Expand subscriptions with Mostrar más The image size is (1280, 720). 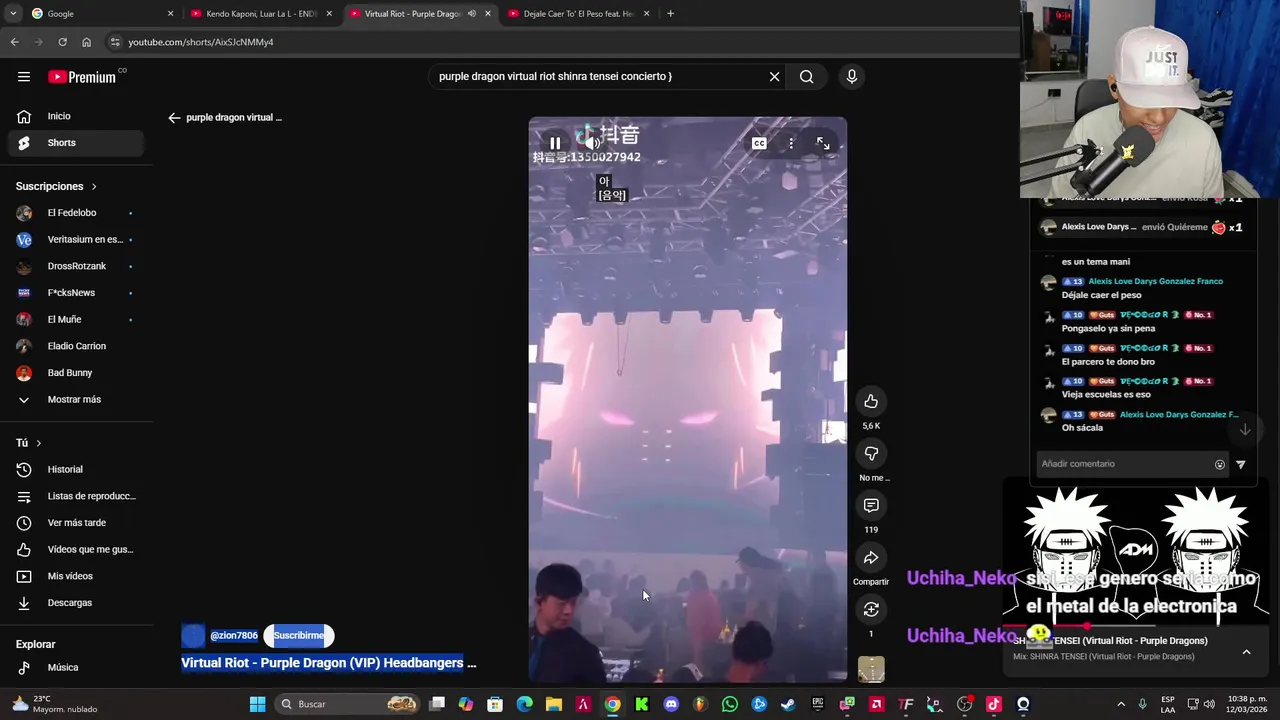tap(76, 399)
